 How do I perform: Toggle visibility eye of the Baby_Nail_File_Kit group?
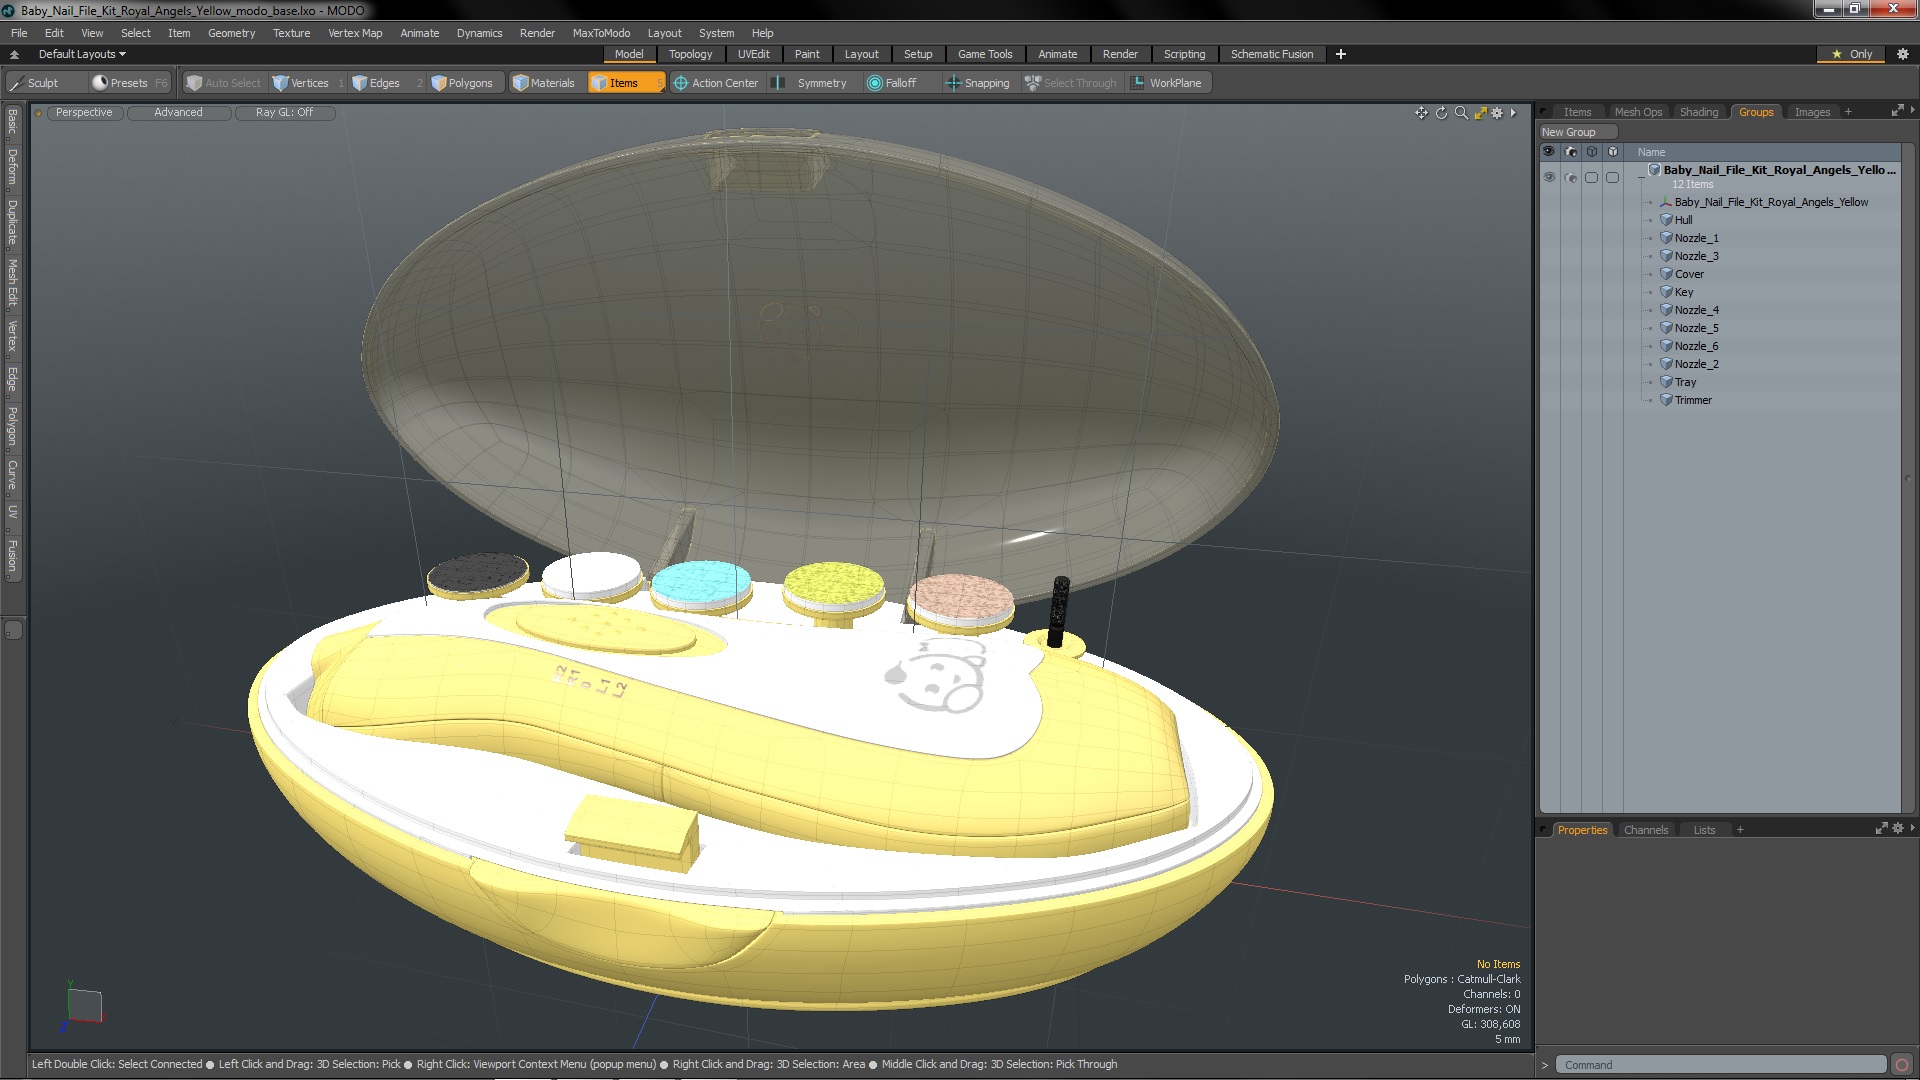1549,177
